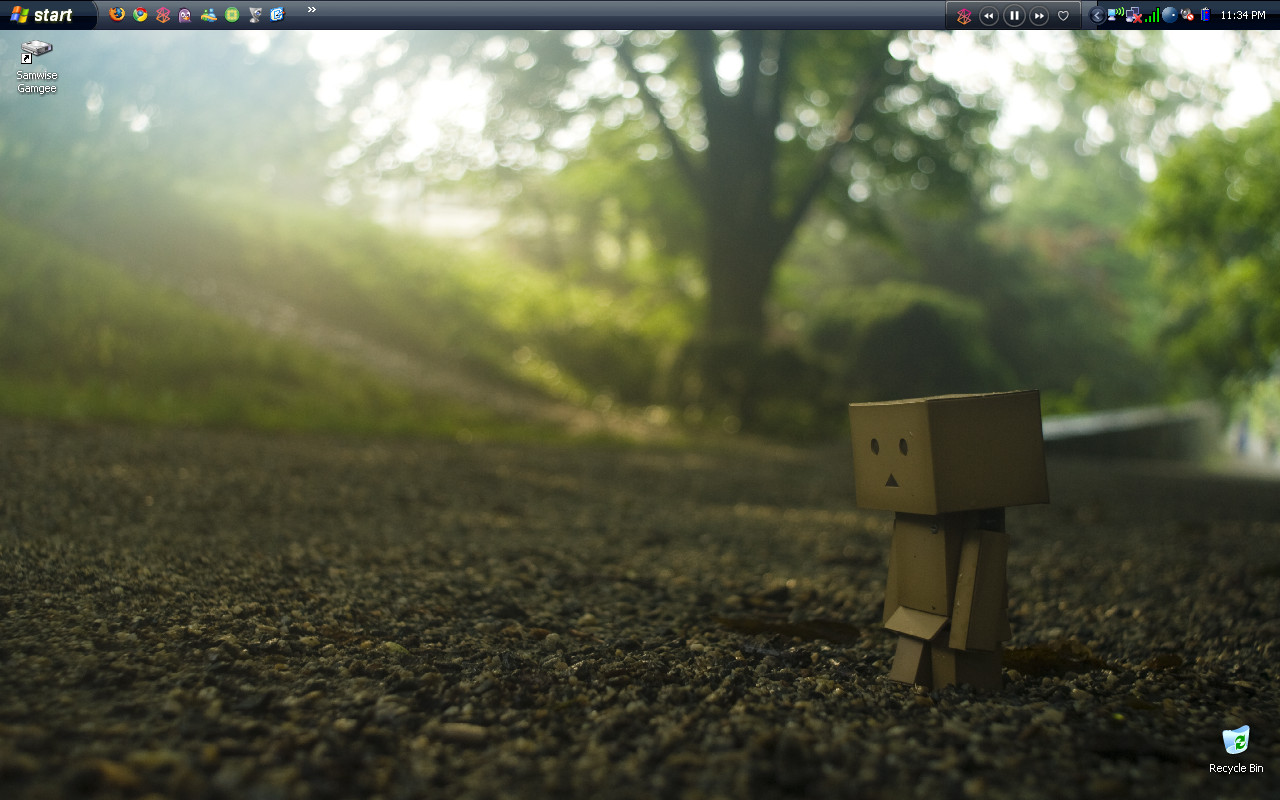Click green signal strength bars tray icon
Viewport: 1280px width, 800px height.
(x=1152, y=15)
